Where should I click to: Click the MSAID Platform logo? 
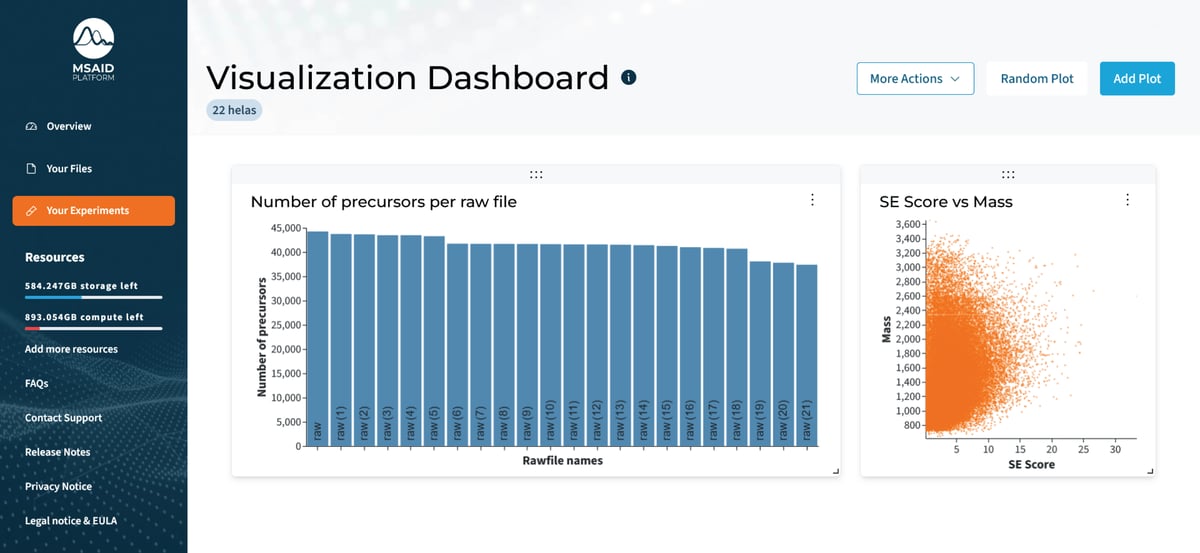coord(93,50)
